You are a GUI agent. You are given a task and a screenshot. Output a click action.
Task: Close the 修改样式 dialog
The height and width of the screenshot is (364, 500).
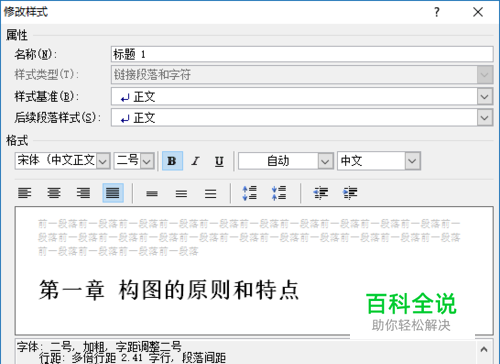(x=478, y=12)
